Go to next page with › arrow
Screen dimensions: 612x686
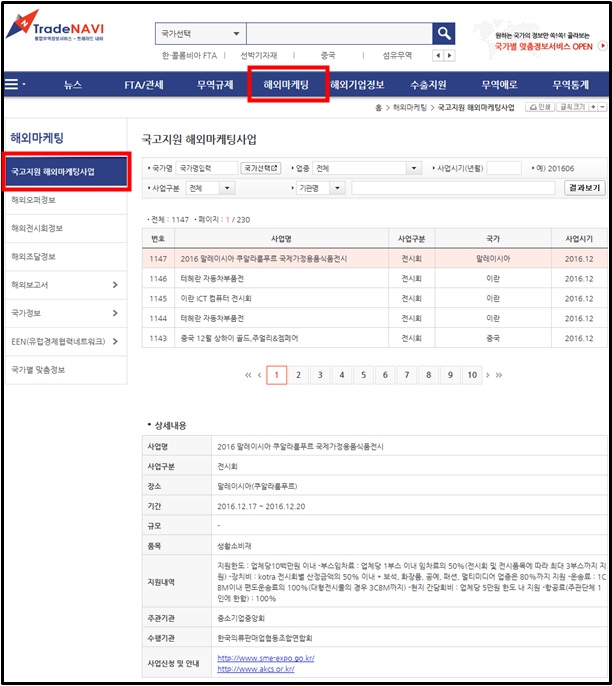point(487,375)
